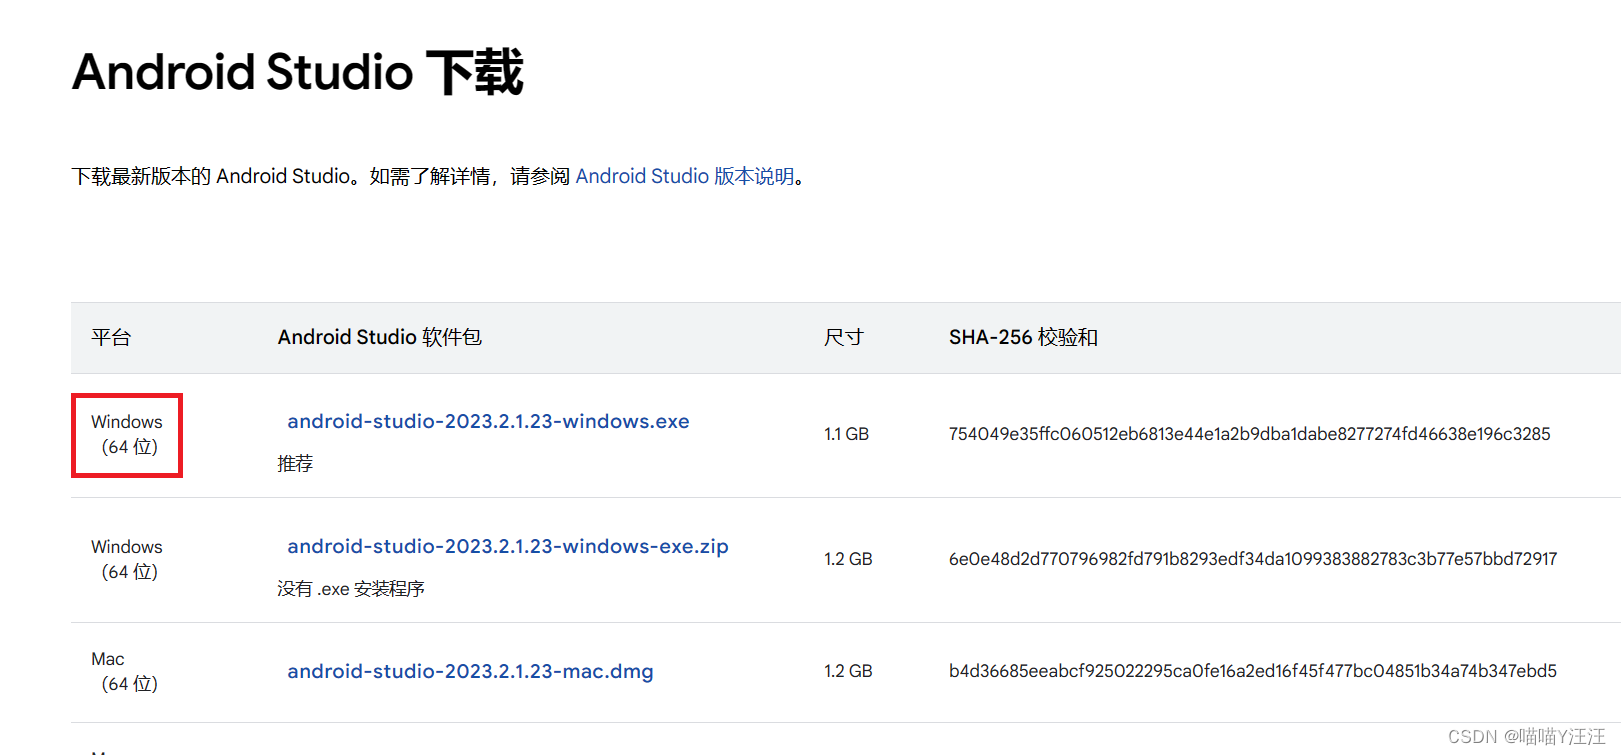This screenshot has width=1621, height=755.
Task: Select the Windows (64 位) cell of the windows.exe row
Action: (x=127, y=434)
